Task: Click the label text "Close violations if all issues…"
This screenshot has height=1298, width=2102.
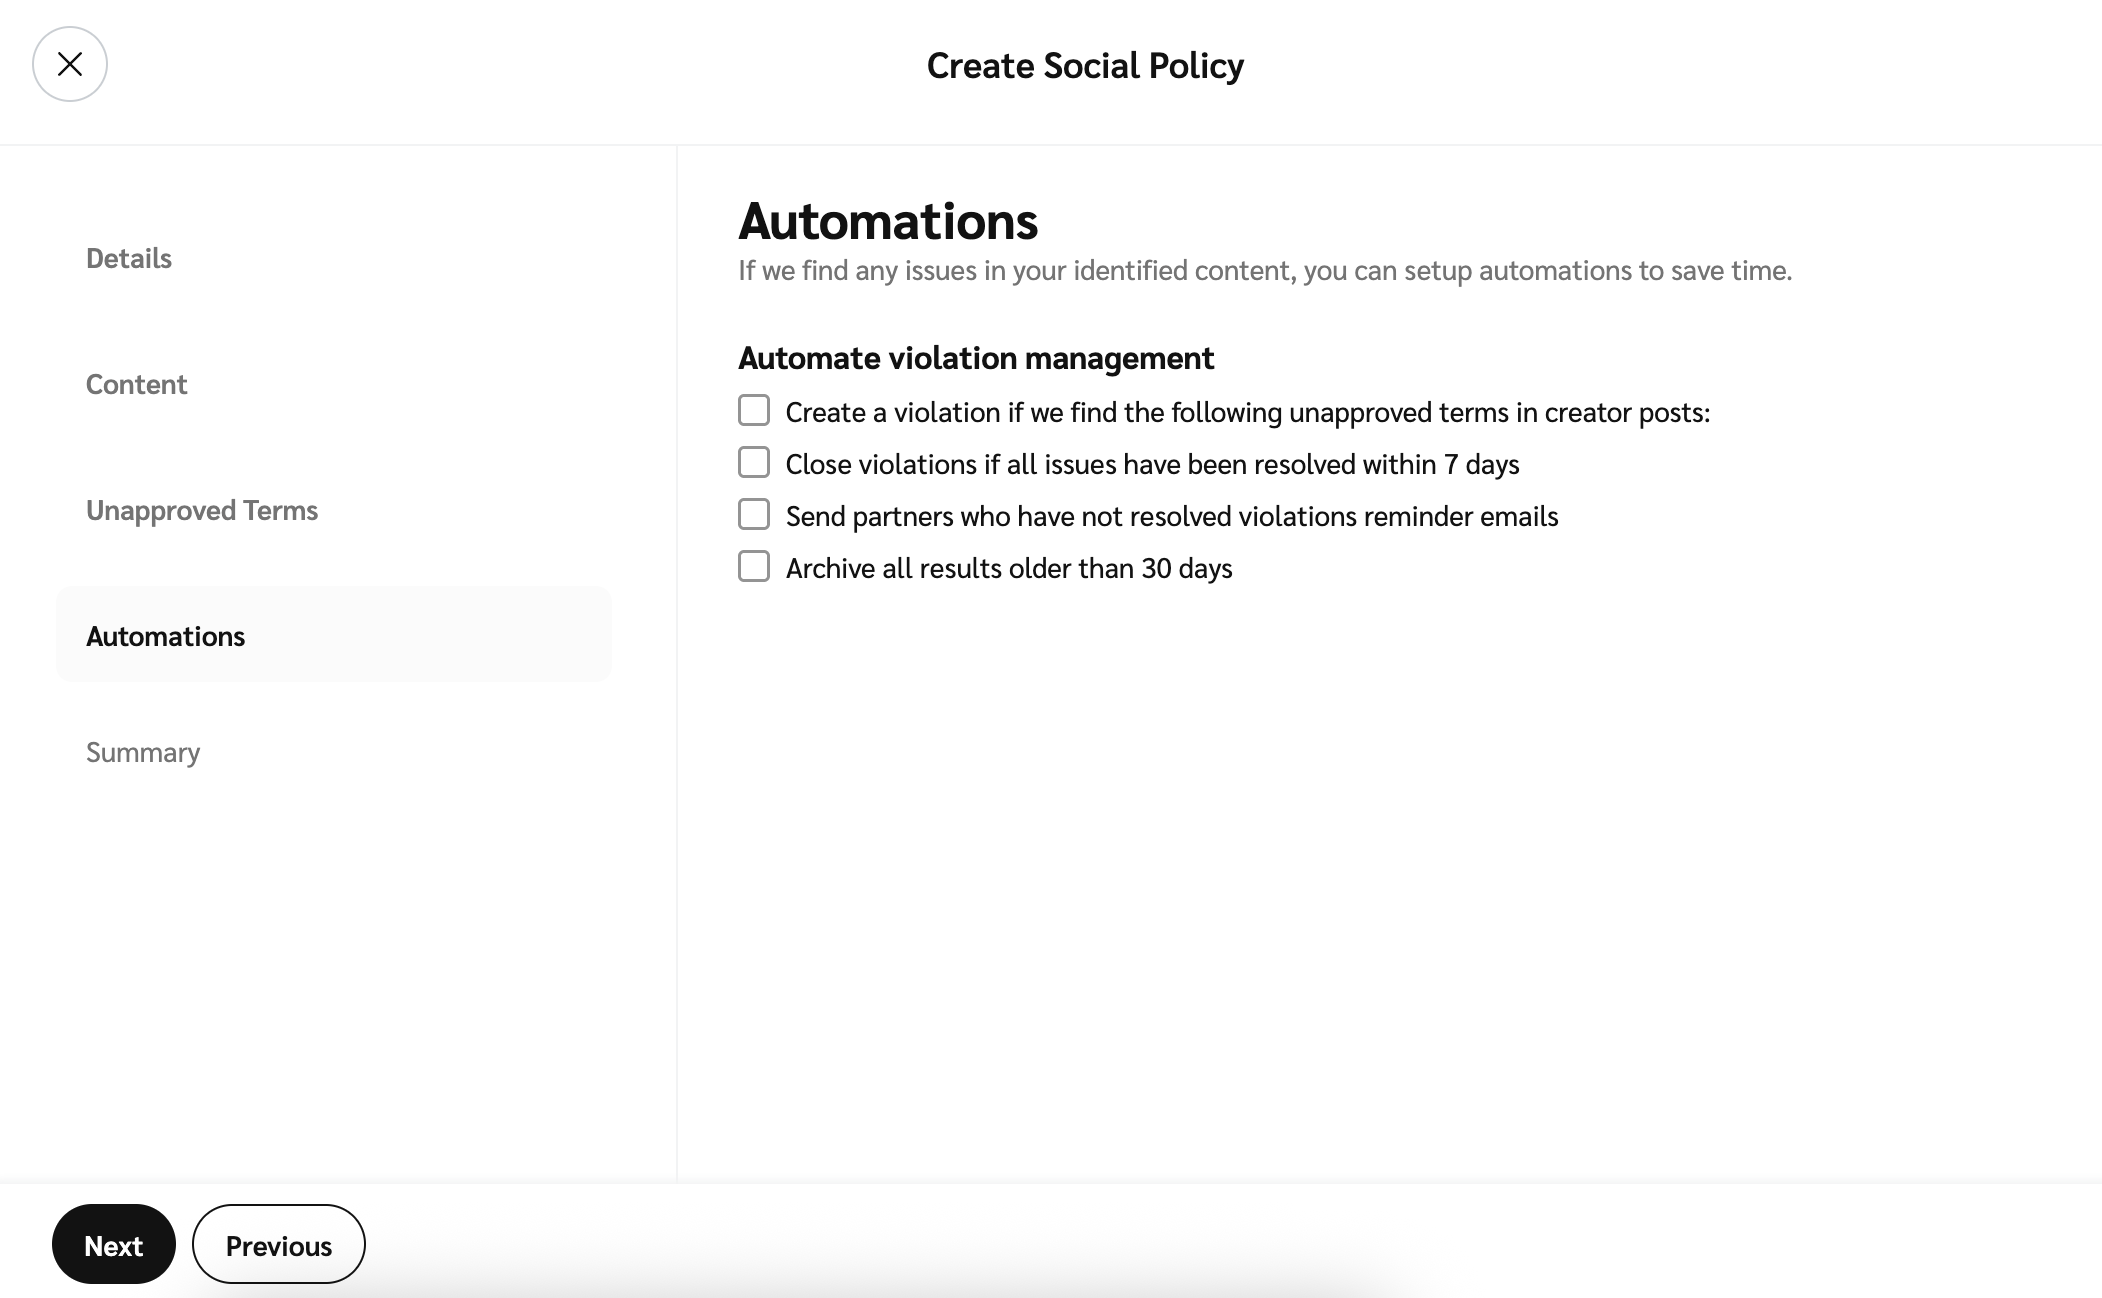Action: [1152, 464]
